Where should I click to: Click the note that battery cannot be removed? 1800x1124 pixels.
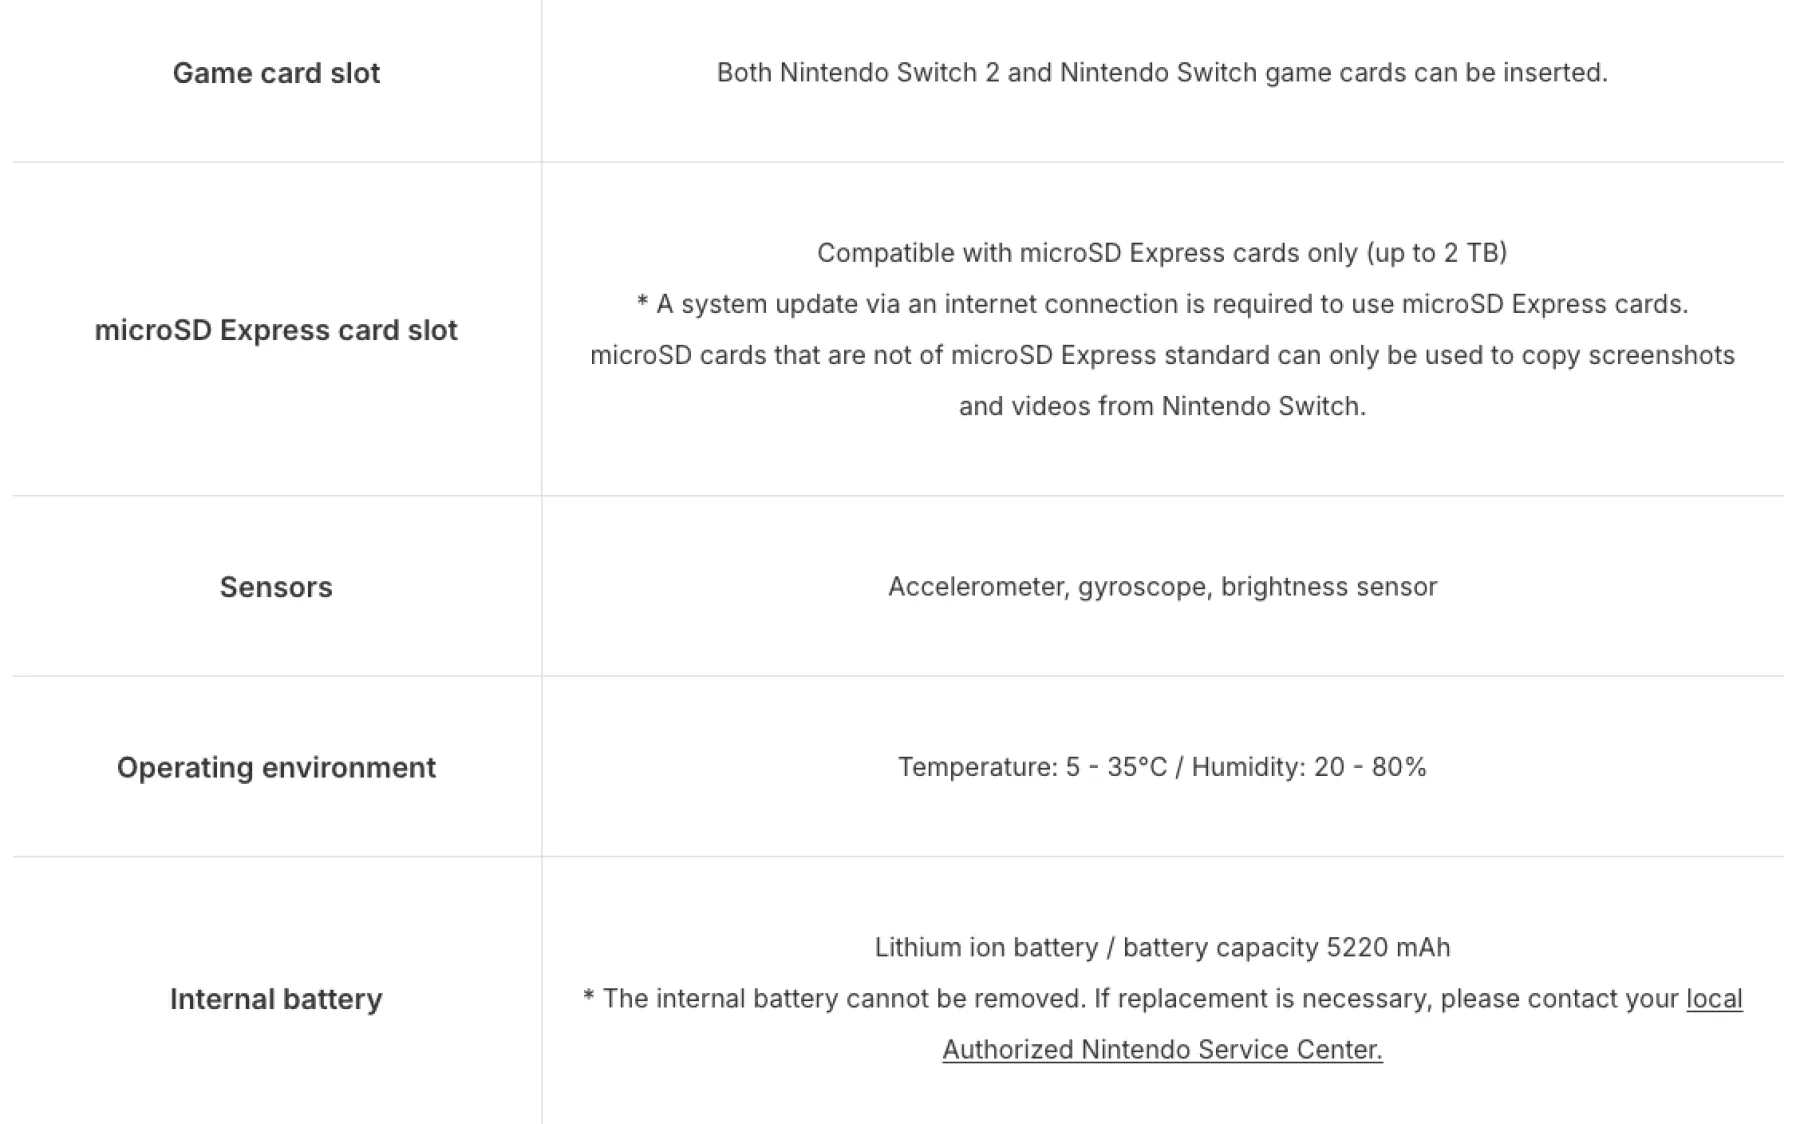coord(833,999)
